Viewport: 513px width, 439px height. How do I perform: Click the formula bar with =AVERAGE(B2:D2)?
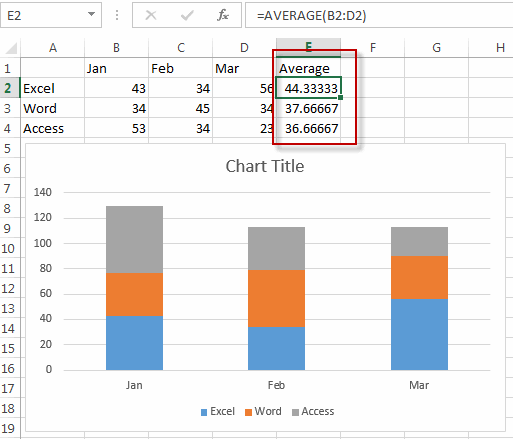pyautogui.click(x=379, y=15)
